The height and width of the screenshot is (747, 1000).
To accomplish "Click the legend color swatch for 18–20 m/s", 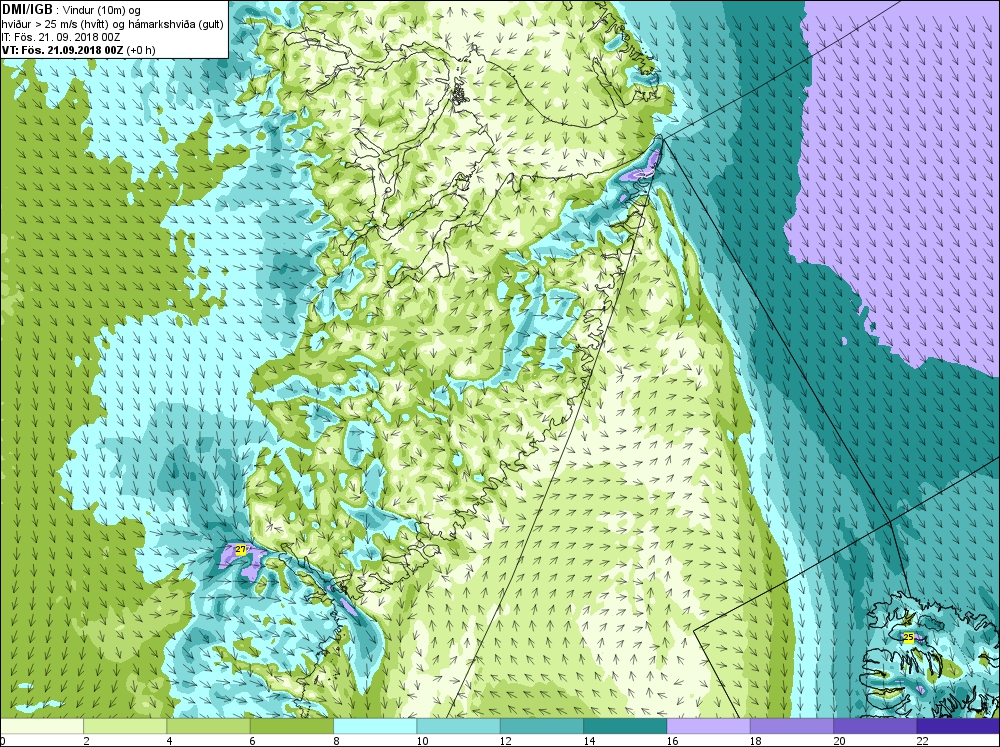I will 791,726.
